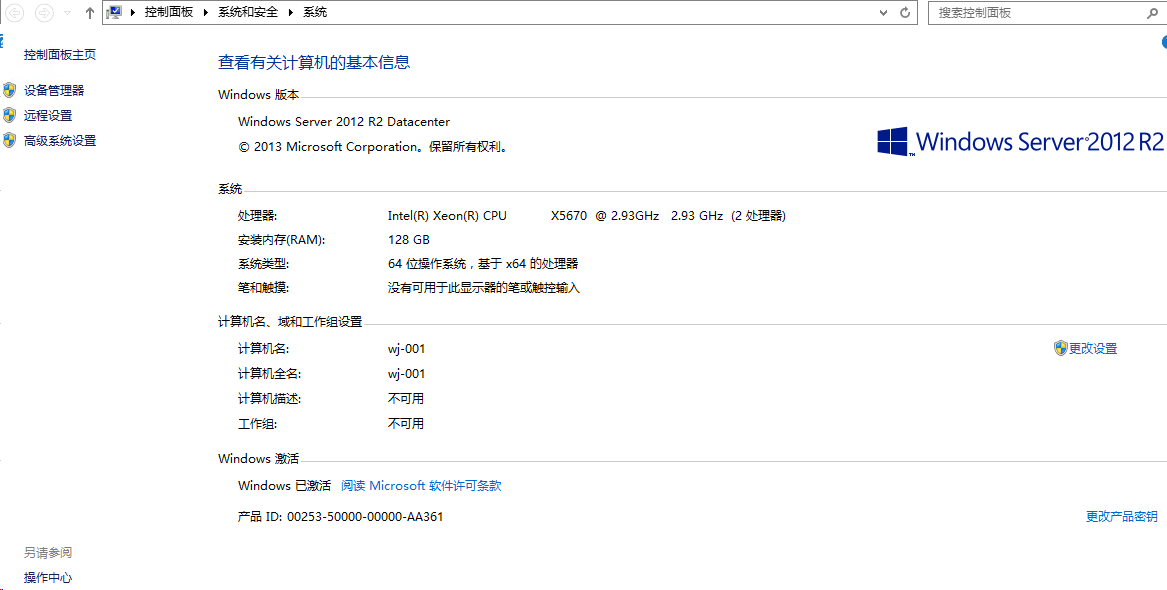Click the 计算机全名 value wj-001
The image size is (1167, 590).
(406, 374)
